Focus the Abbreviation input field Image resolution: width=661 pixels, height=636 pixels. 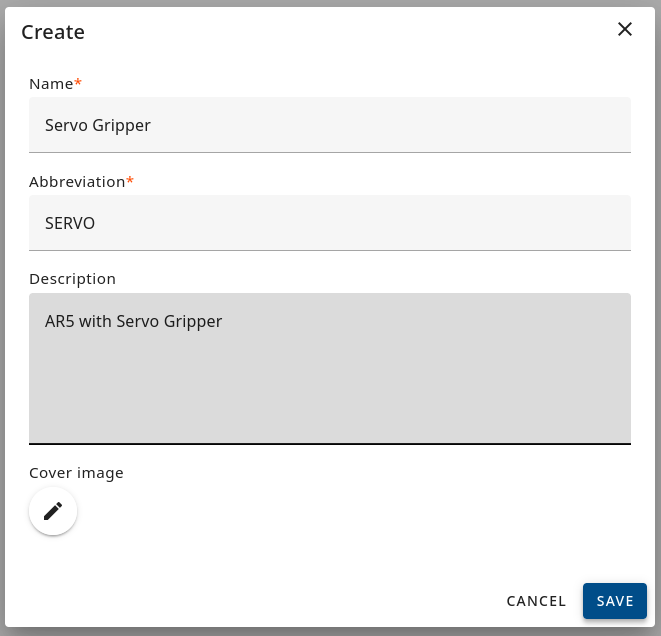[x=330, y=223]
